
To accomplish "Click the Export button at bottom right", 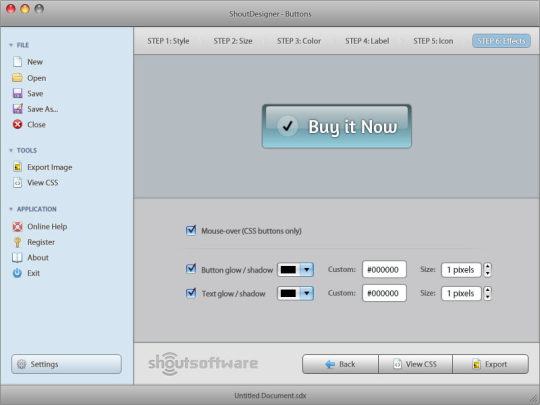I will (490, 364).
